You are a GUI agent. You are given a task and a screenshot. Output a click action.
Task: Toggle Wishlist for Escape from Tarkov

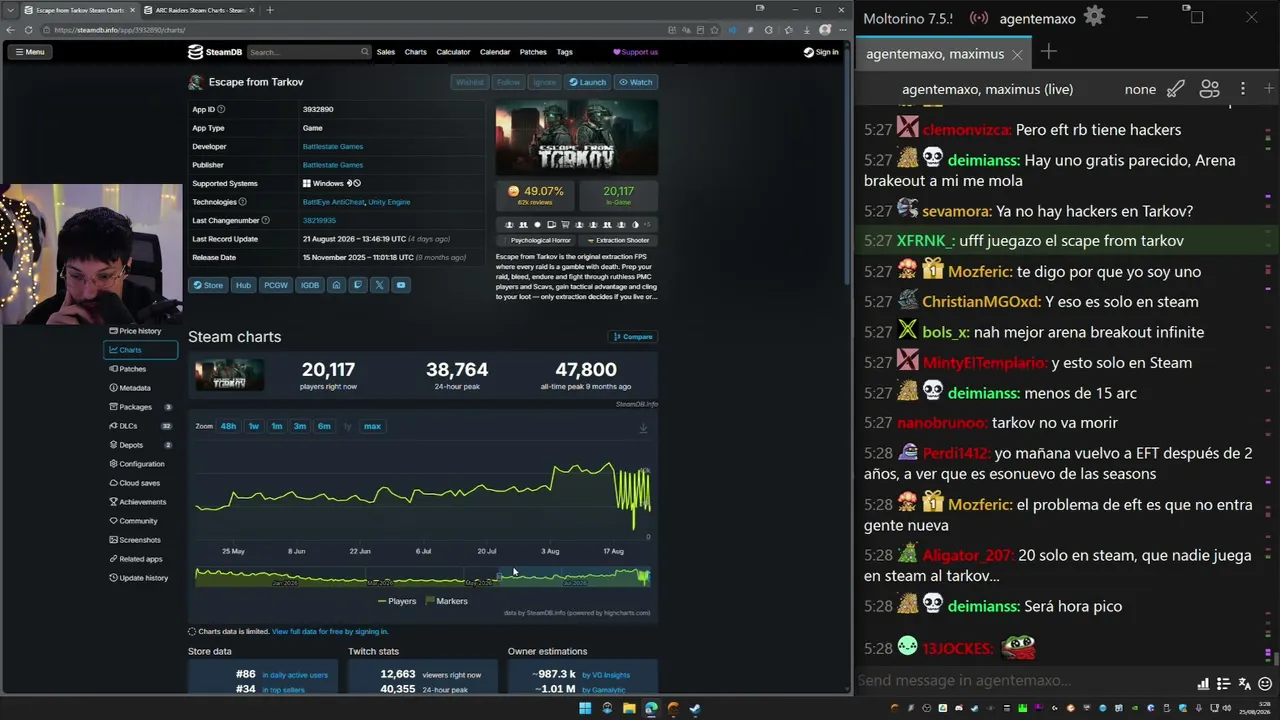coord(469,82)
